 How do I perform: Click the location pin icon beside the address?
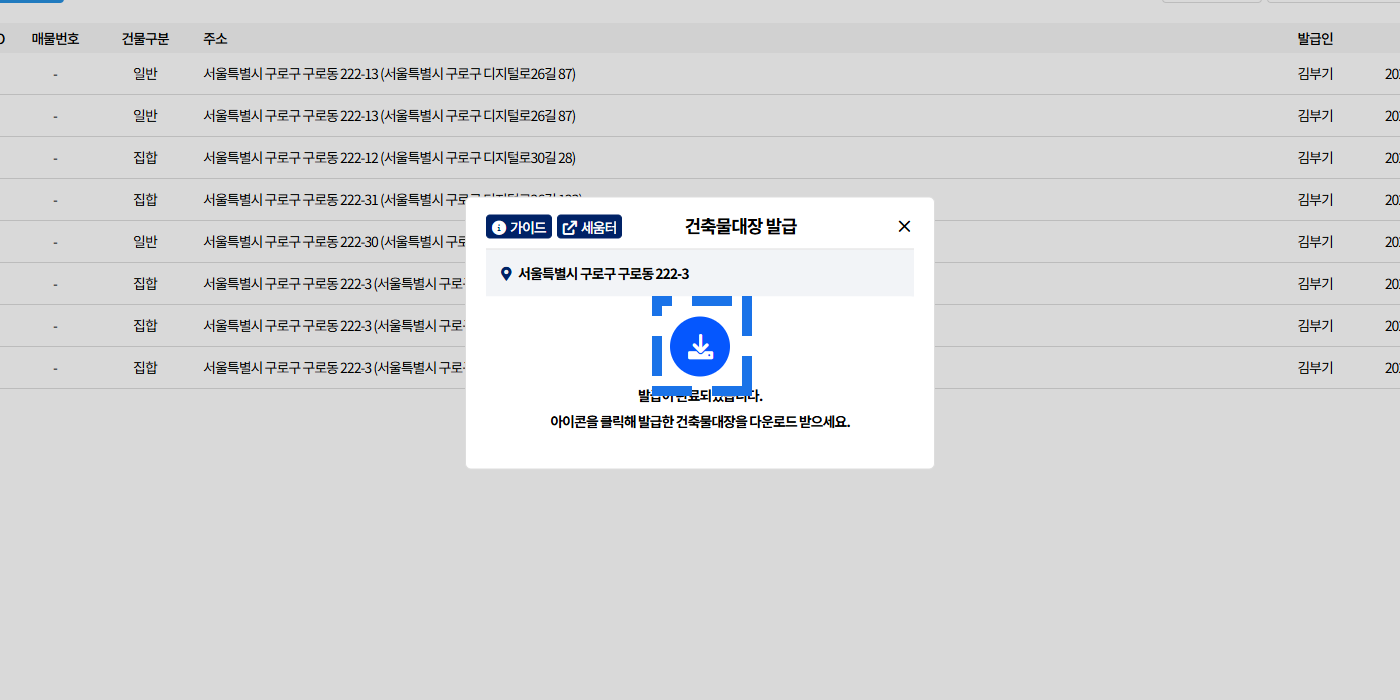tap(506, 274)
